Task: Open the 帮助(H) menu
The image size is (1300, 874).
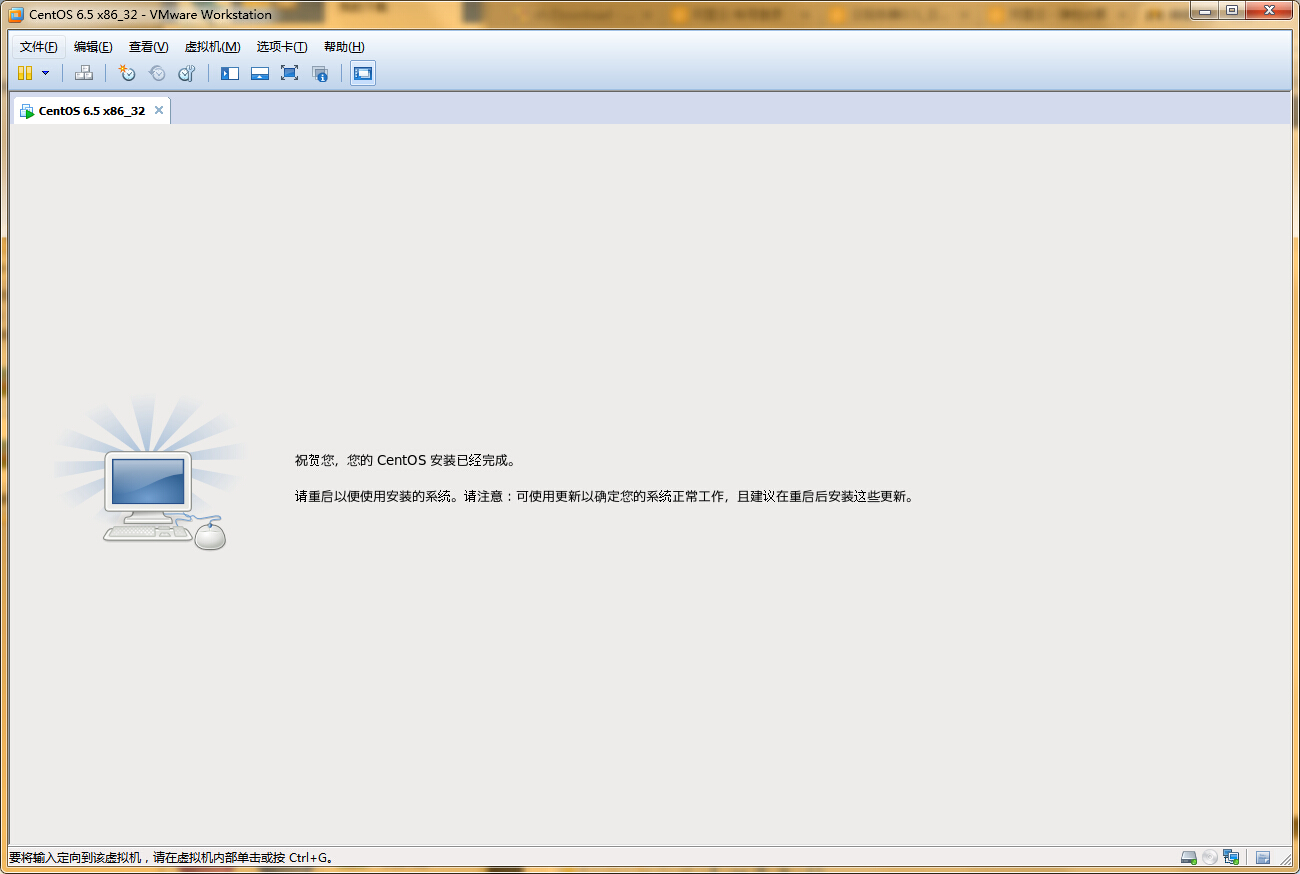Action: pyautogui.click(x=344, y=47)
